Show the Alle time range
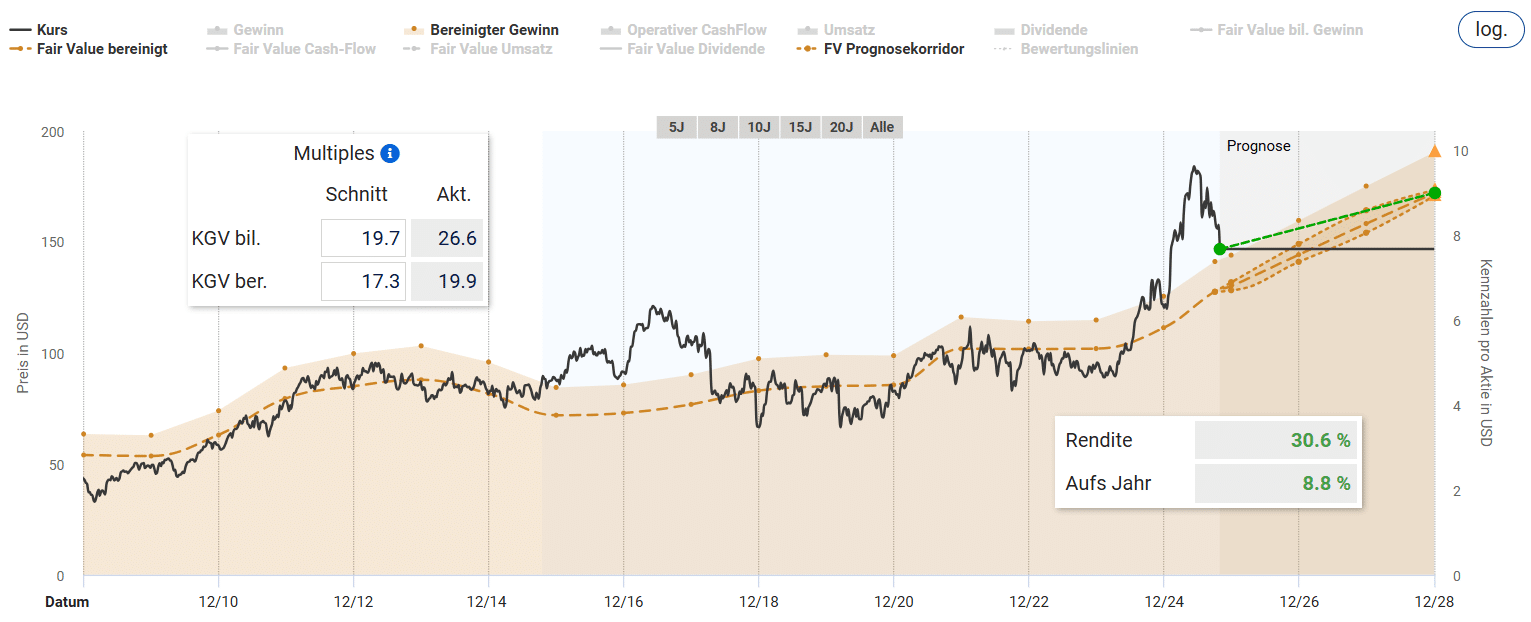The image size is (1531, 622). 882,127
